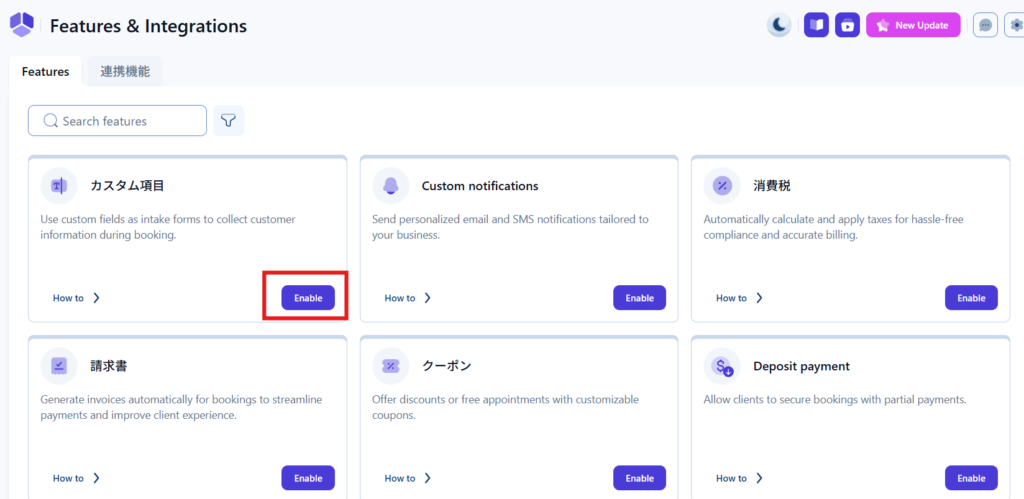Viewport: 1024px width, 499px height.
Task: Click the クーポン coupon feature icon
Action: click(390, 366)
